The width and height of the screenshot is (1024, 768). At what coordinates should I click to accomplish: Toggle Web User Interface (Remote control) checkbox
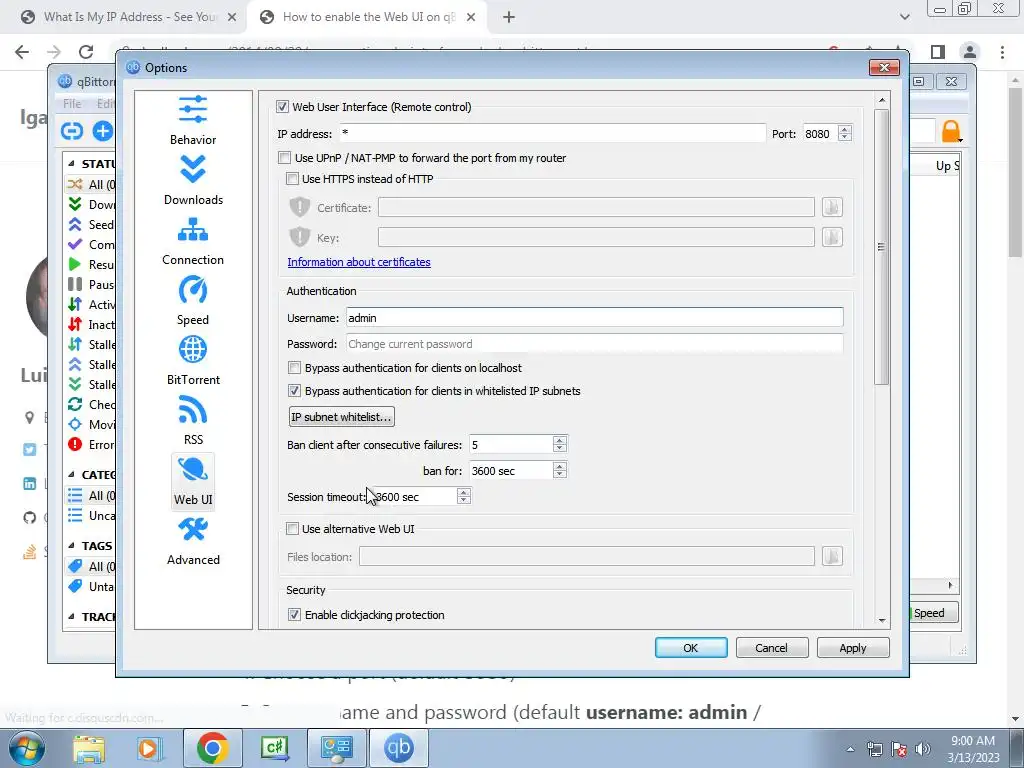click(282, 106)
